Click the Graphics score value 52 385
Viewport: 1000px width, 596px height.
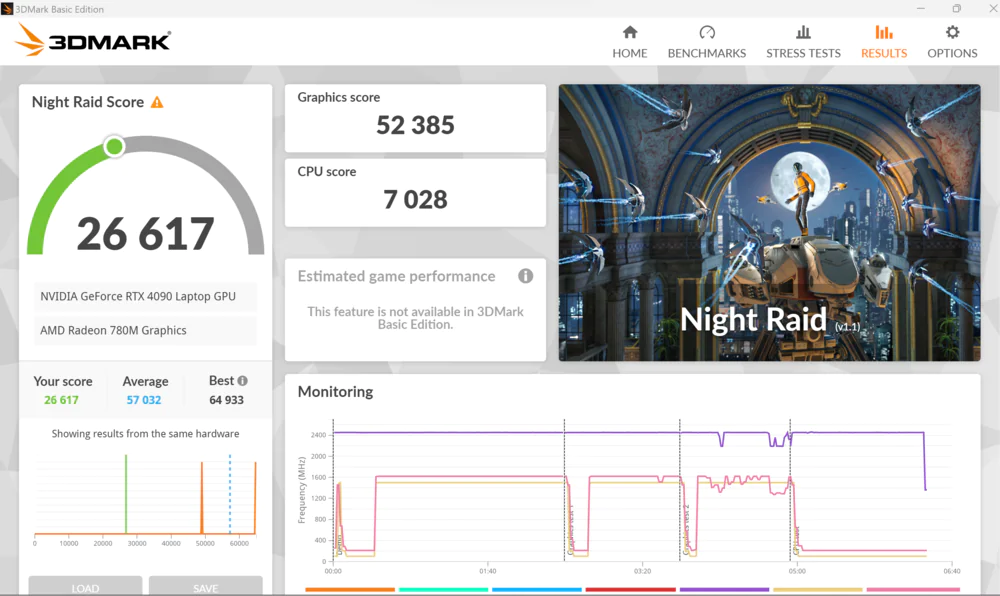point(415,125)
